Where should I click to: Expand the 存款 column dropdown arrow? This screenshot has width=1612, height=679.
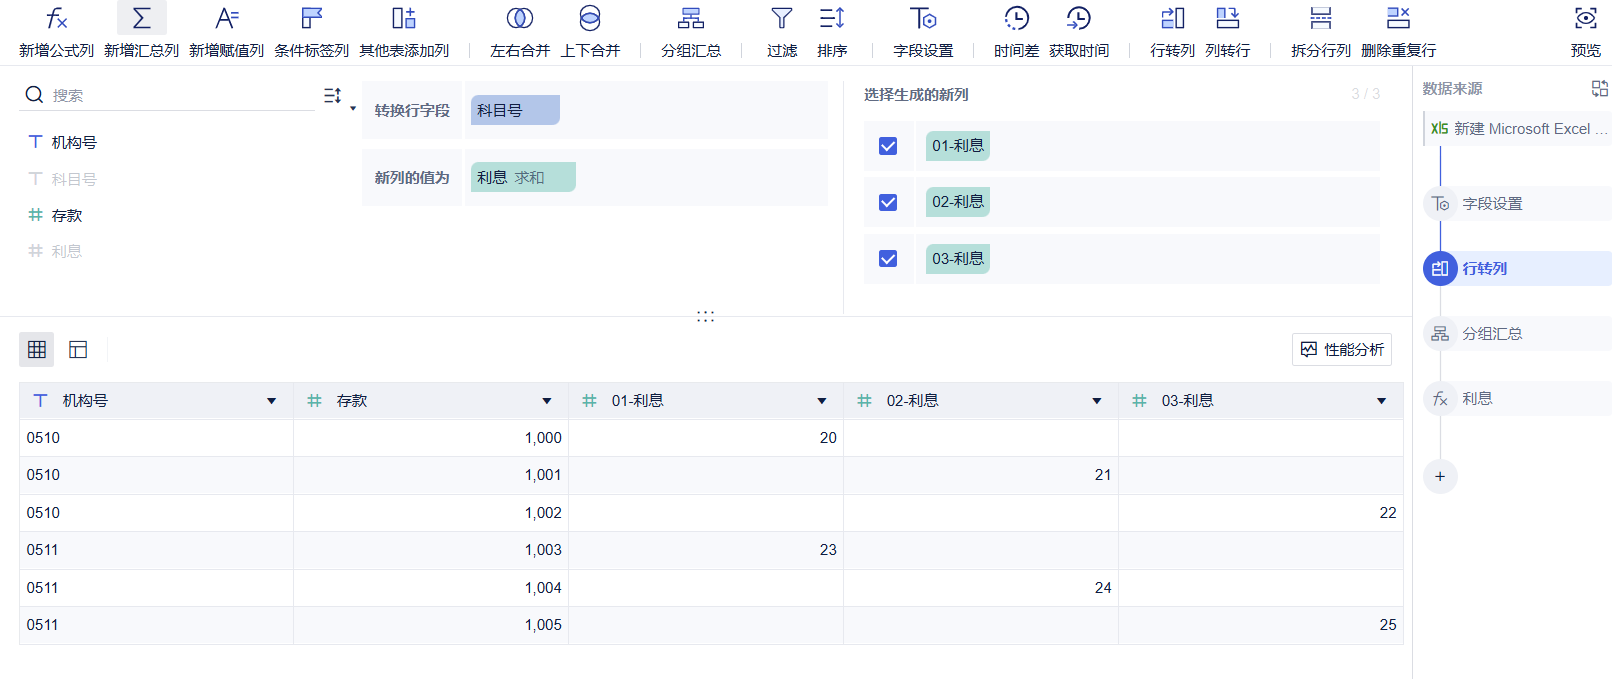click(547, 401)
